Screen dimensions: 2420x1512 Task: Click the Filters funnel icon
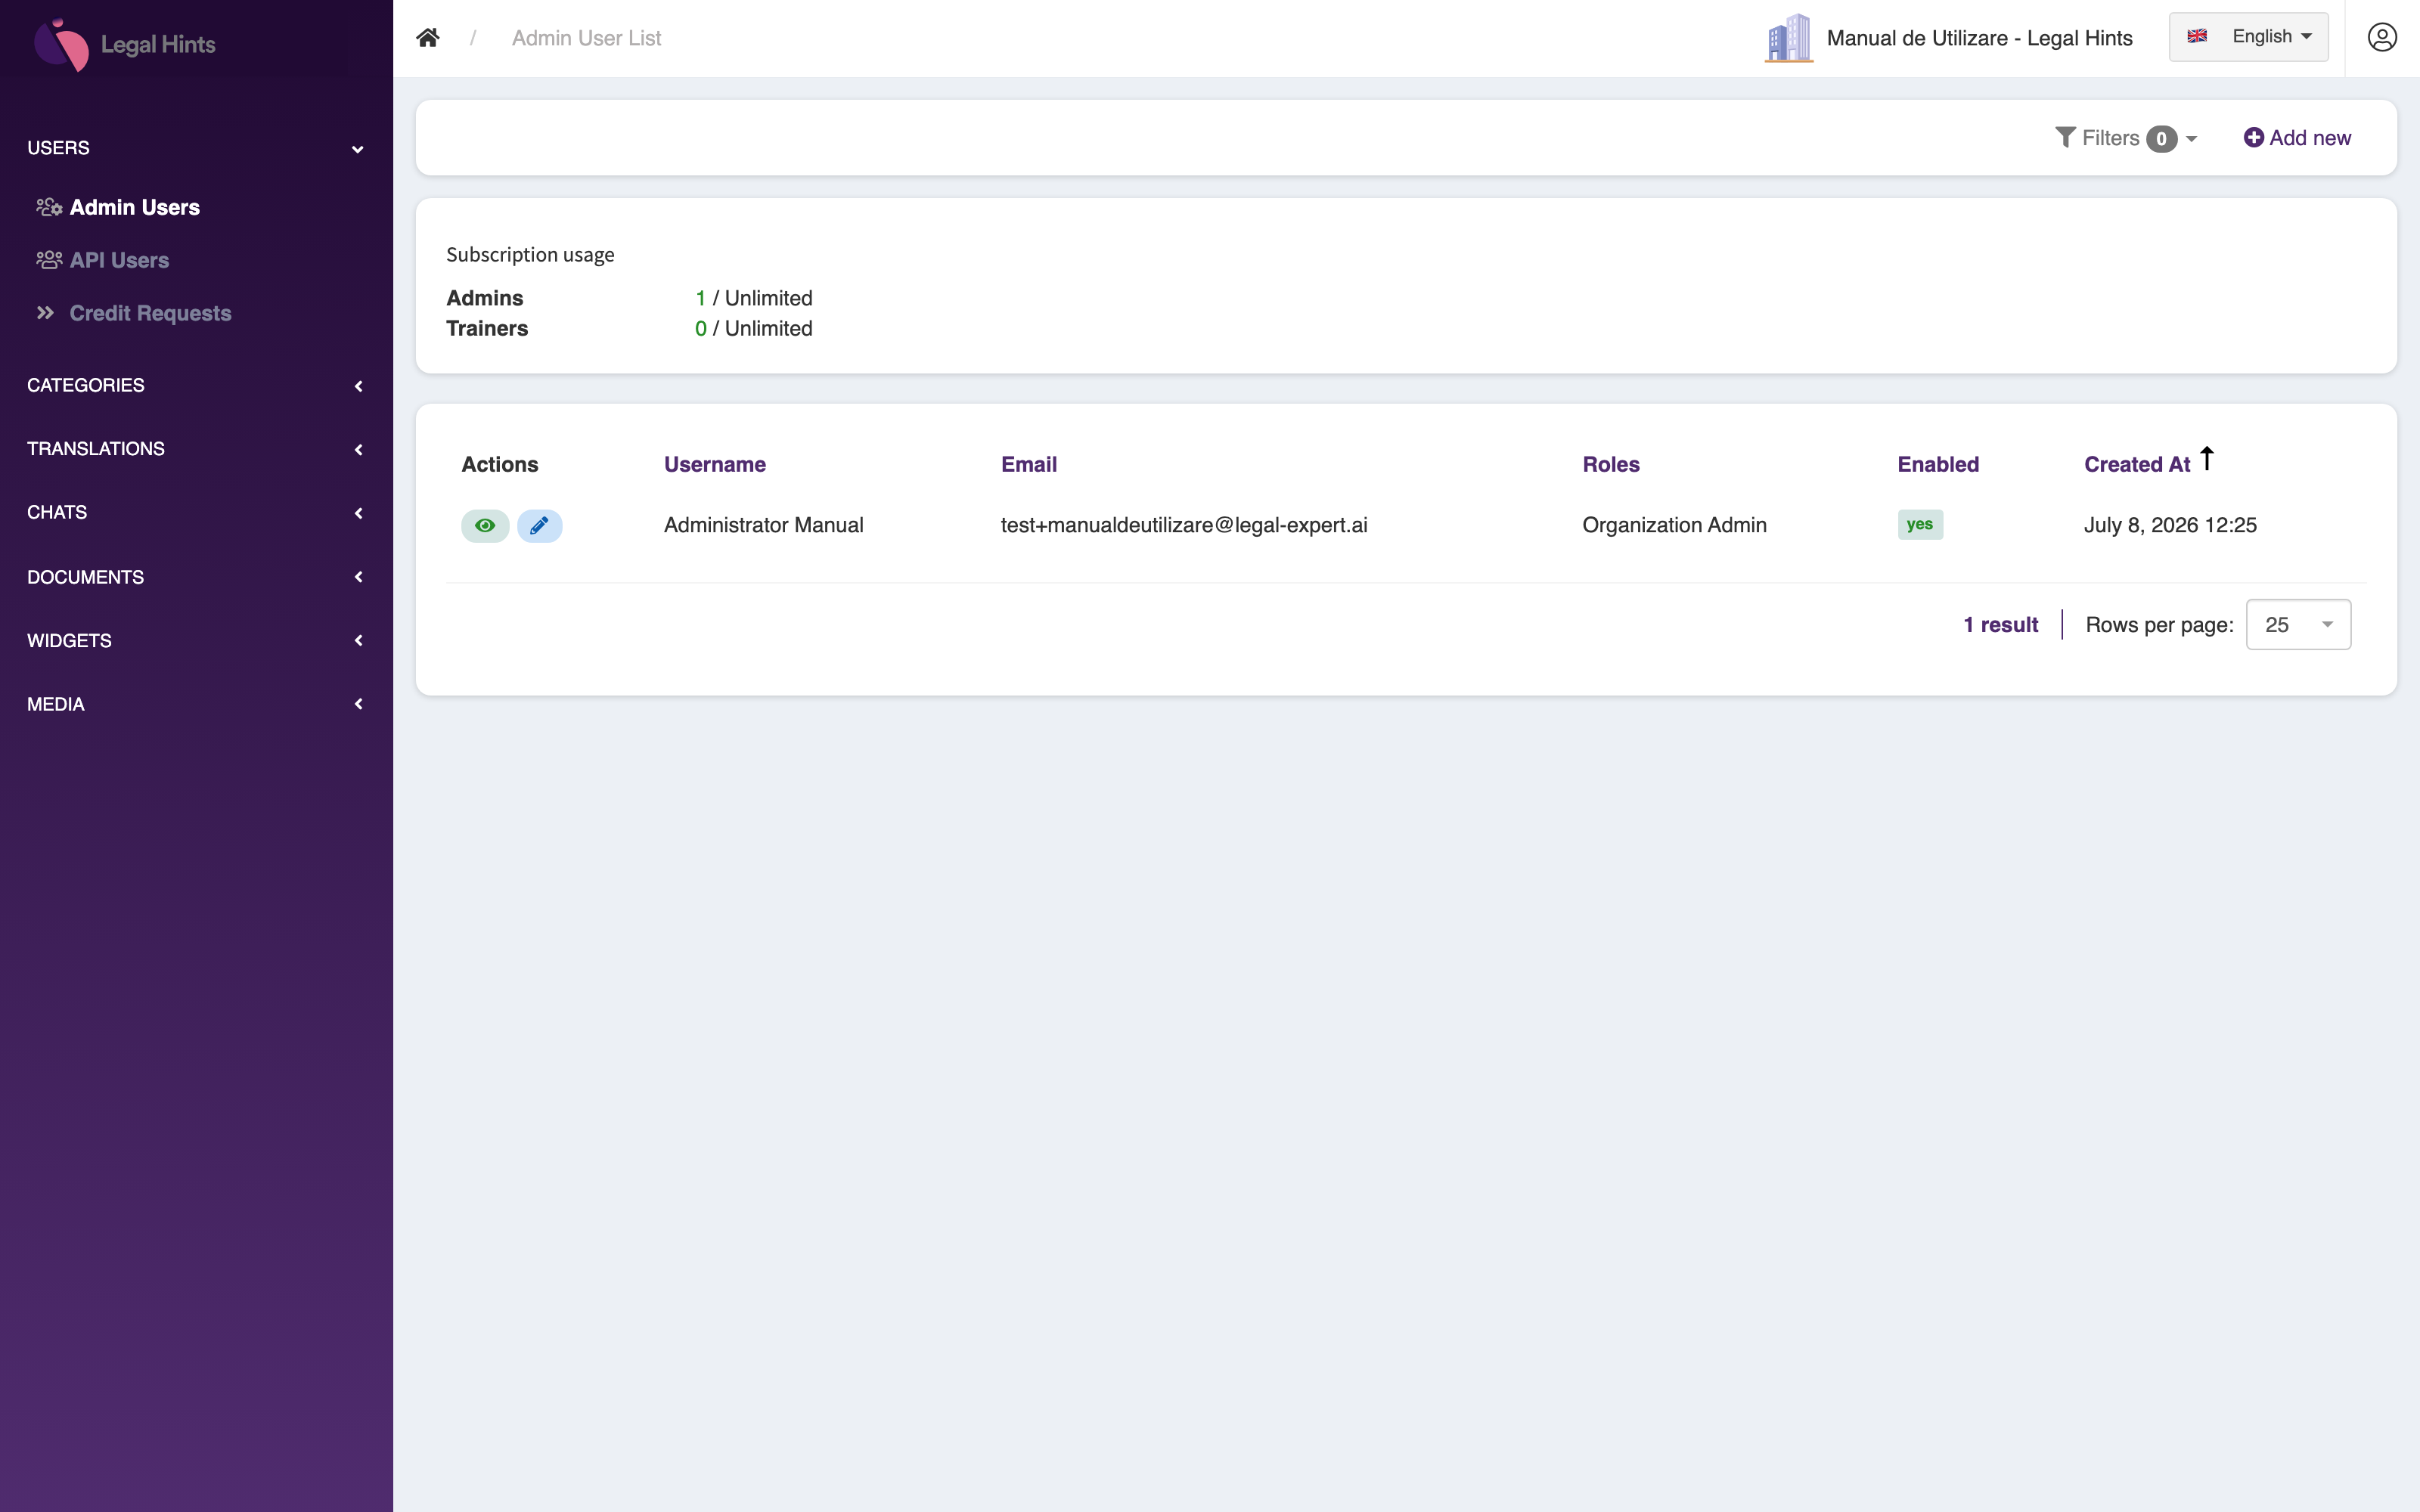[x=2065, y=137]
